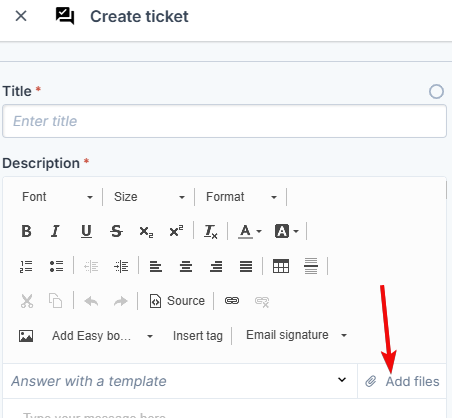Viewport: 452px width, 418px height.
Task: Insert a numbered list
Action: pos(26,266)
